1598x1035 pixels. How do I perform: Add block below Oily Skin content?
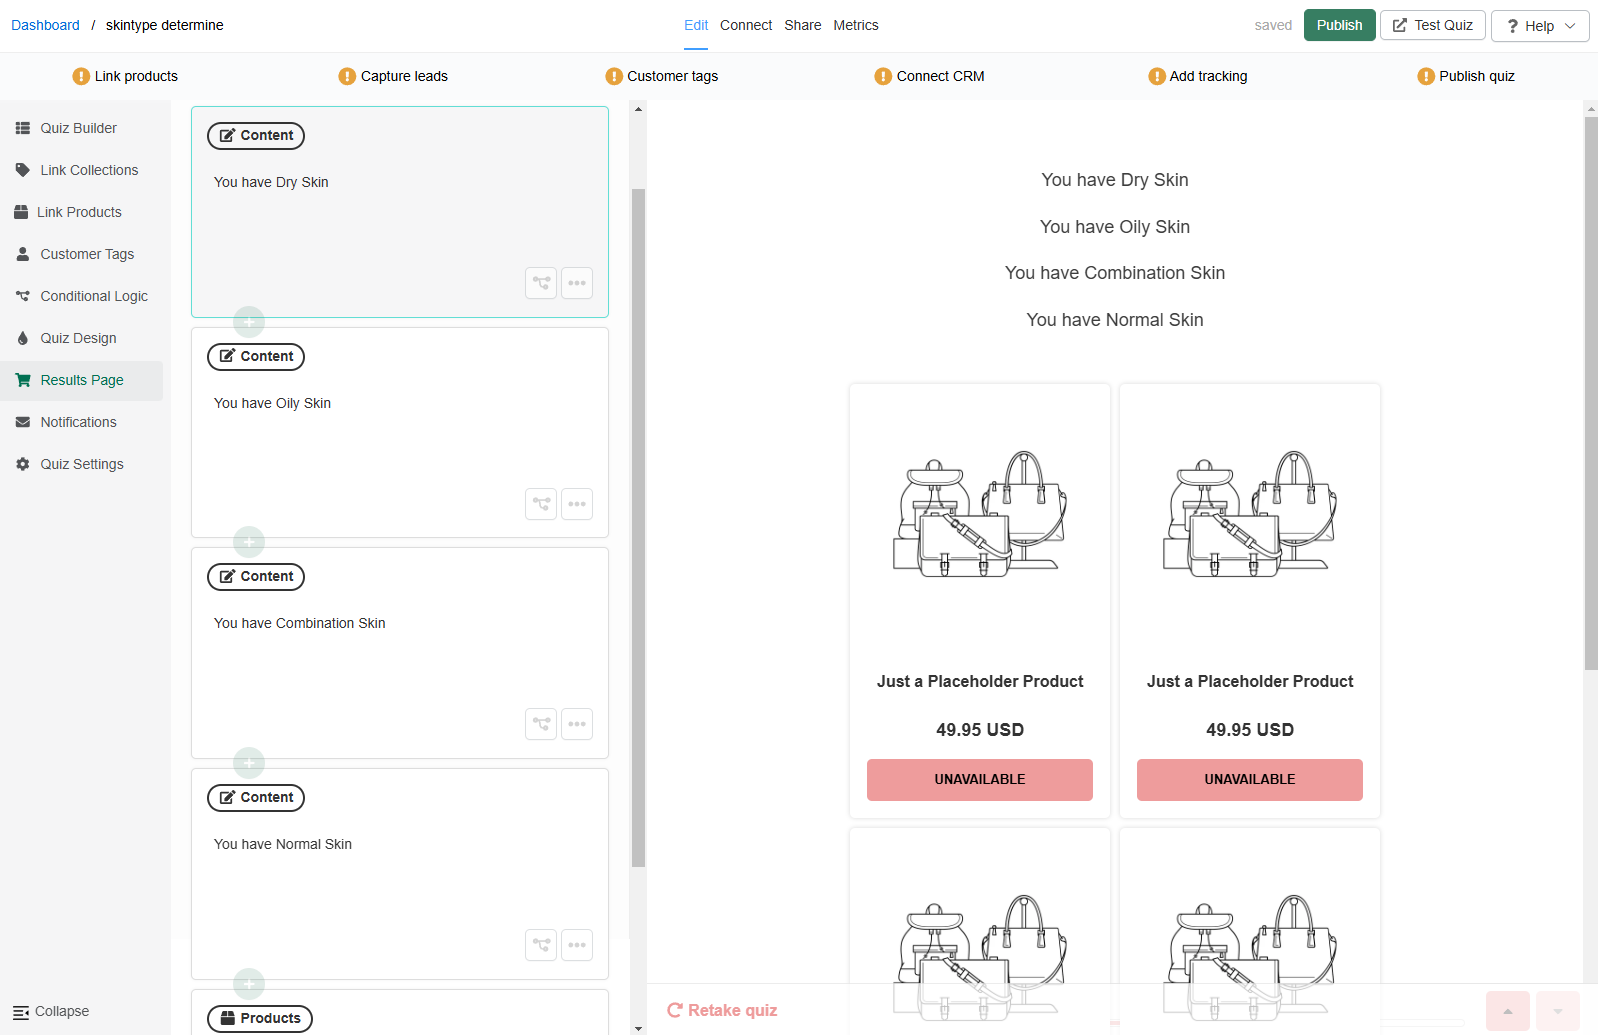click(249, 542)
